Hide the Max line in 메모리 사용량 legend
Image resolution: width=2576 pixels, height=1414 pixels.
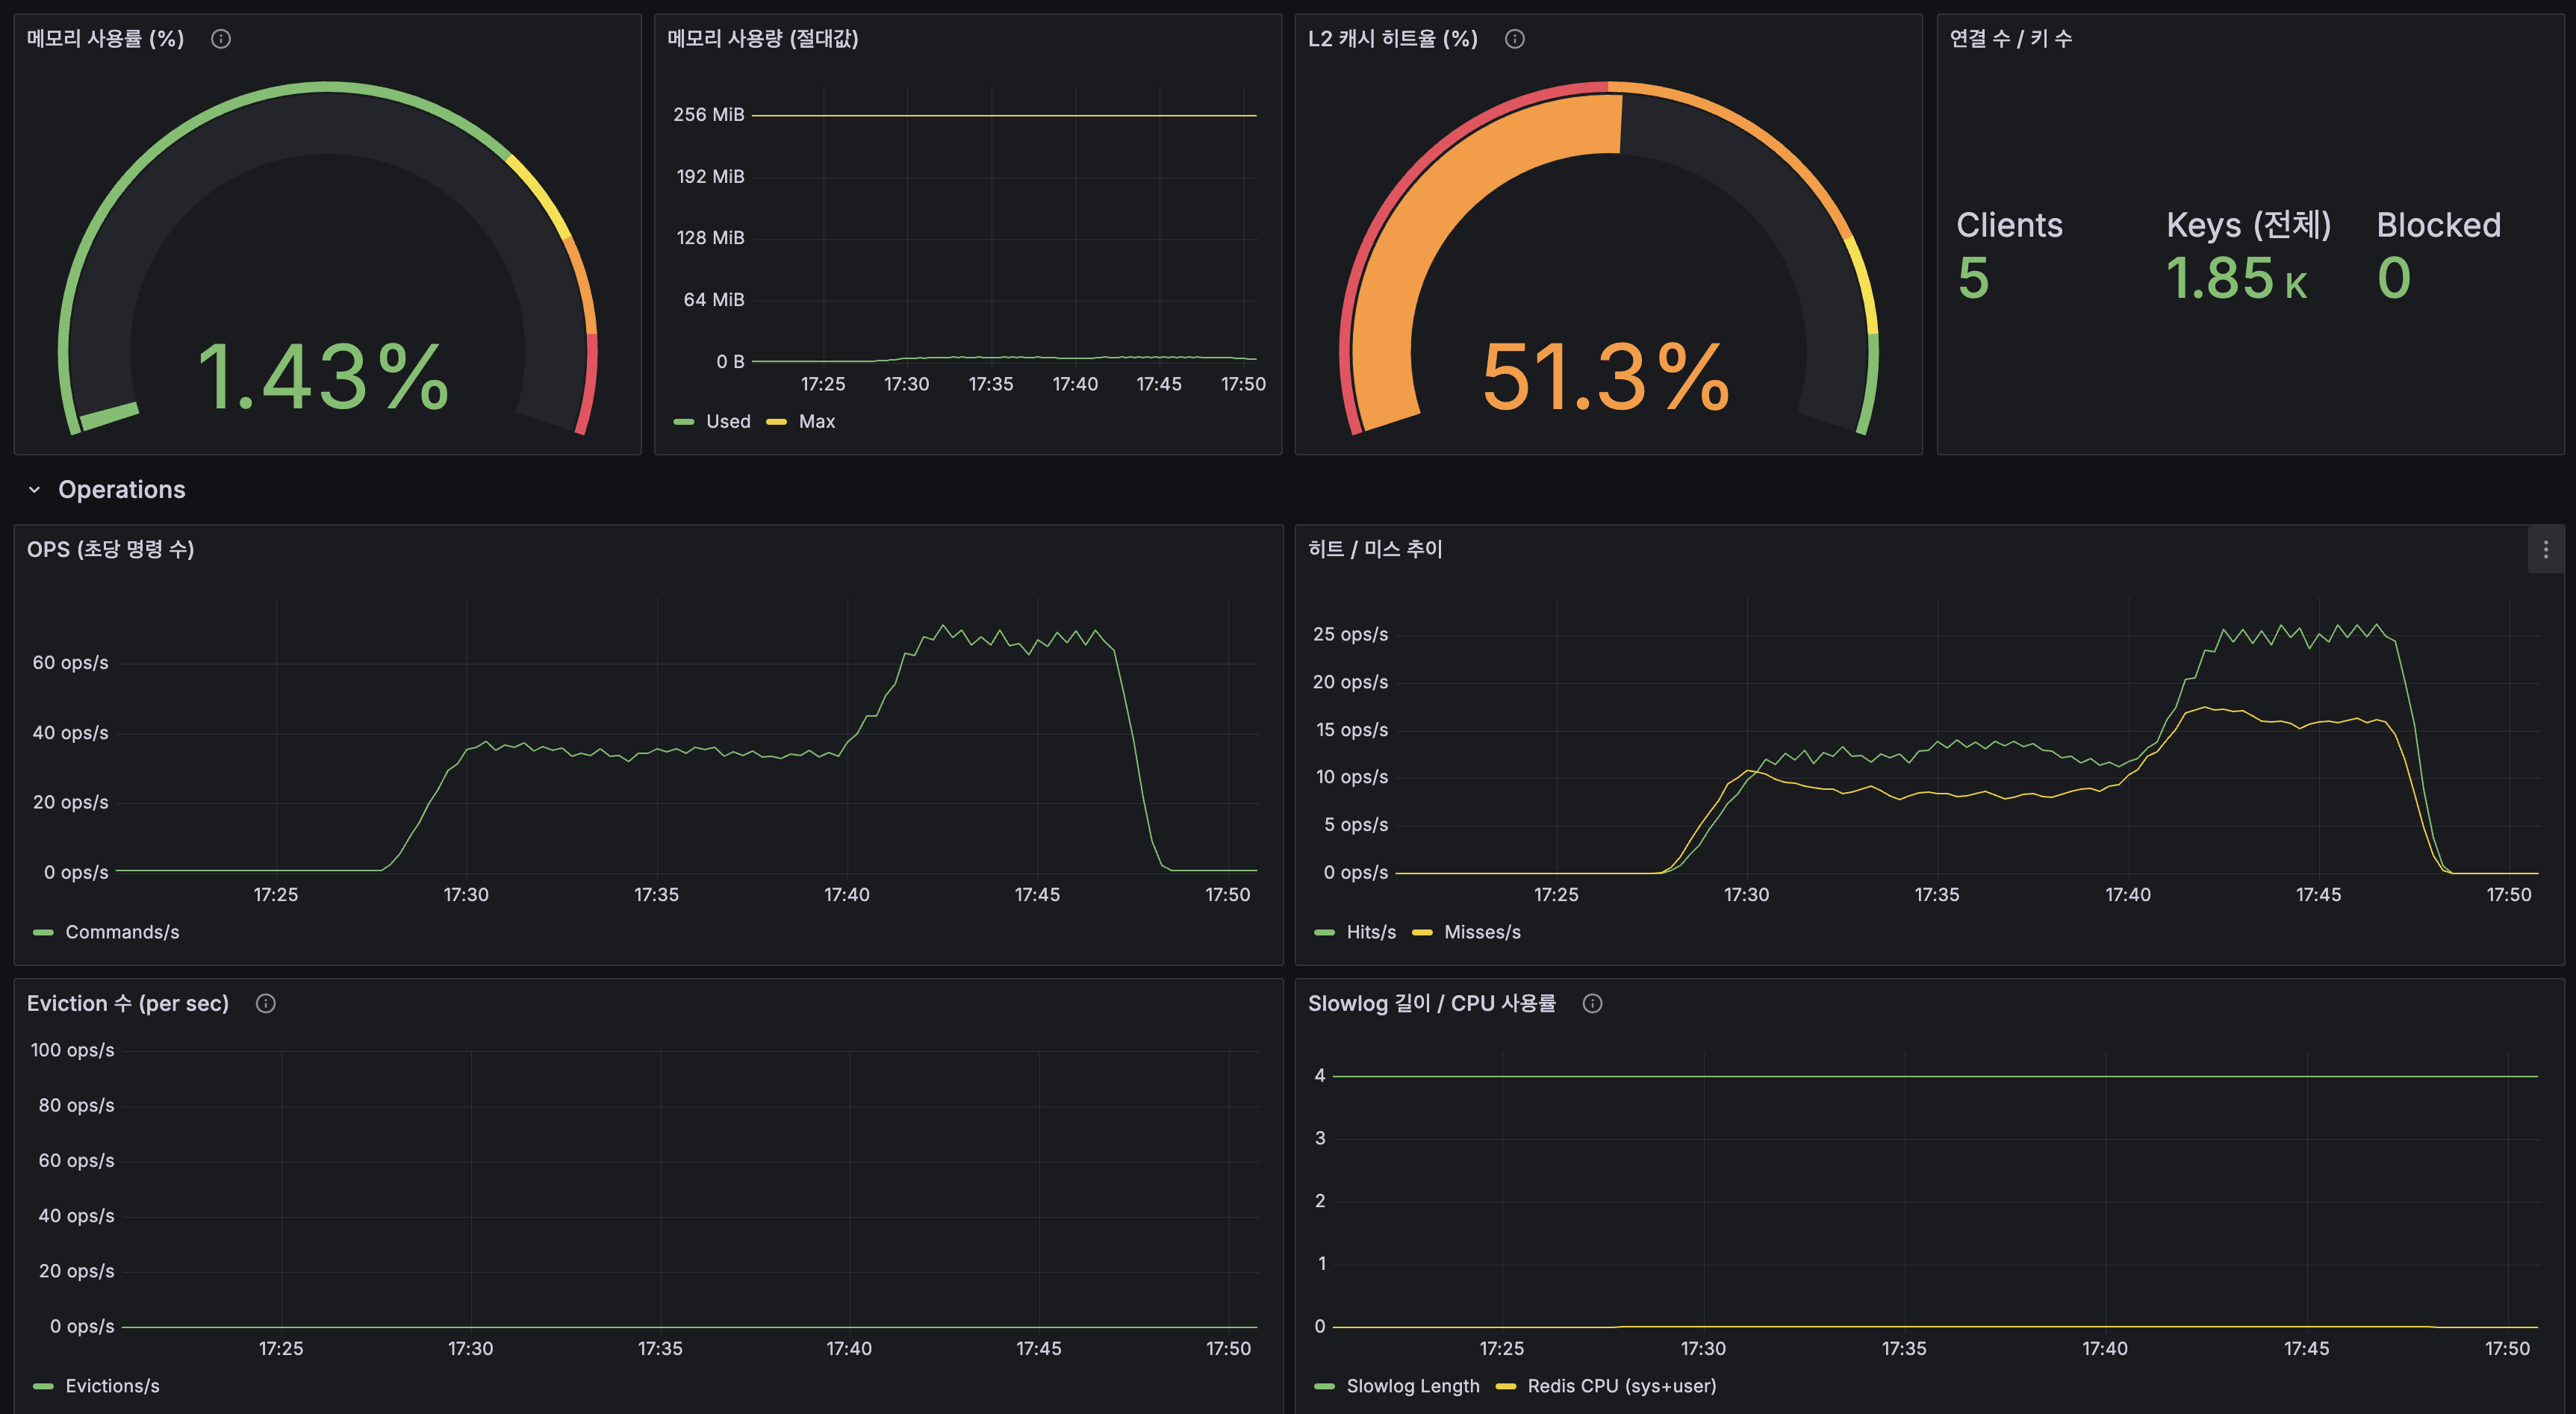pos(817,421)
